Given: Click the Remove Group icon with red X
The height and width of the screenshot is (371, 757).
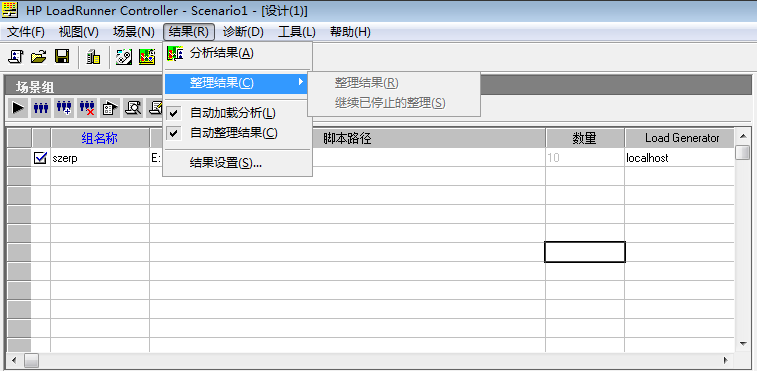Looking at the screenshot, I should point(87,107).
